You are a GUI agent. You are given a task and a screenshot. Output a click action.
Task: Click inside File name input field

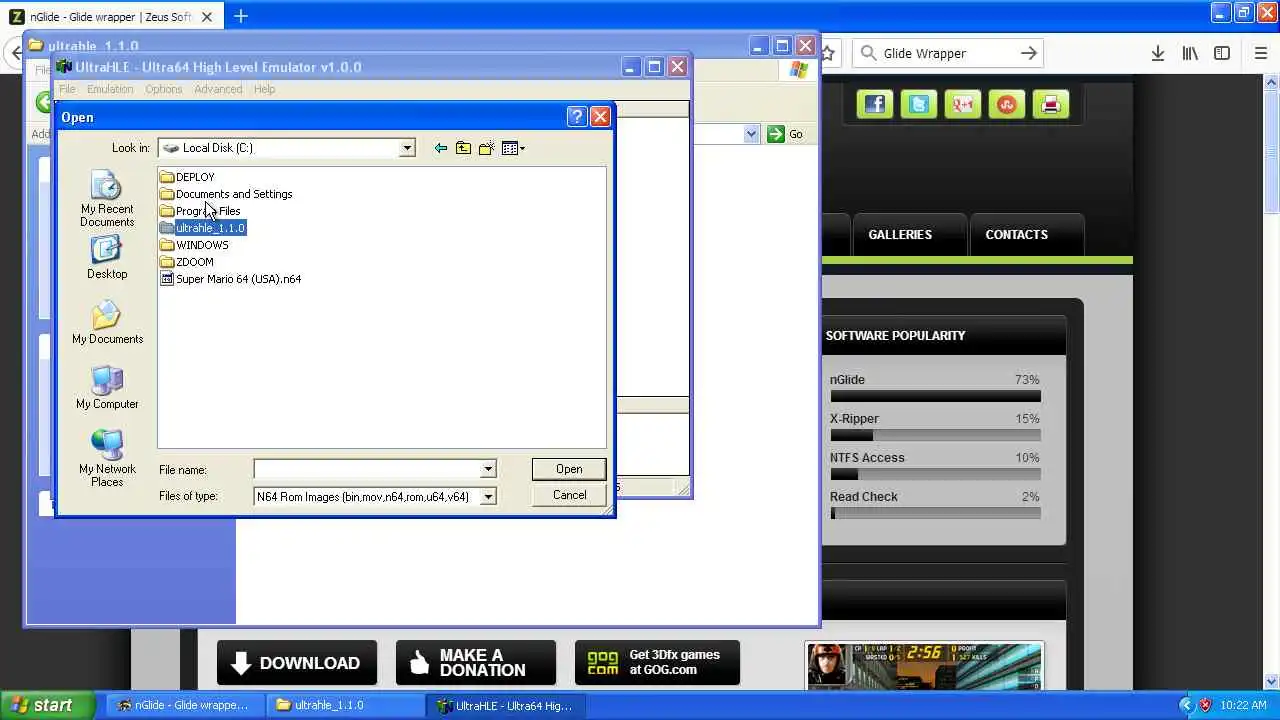point(367,470)
